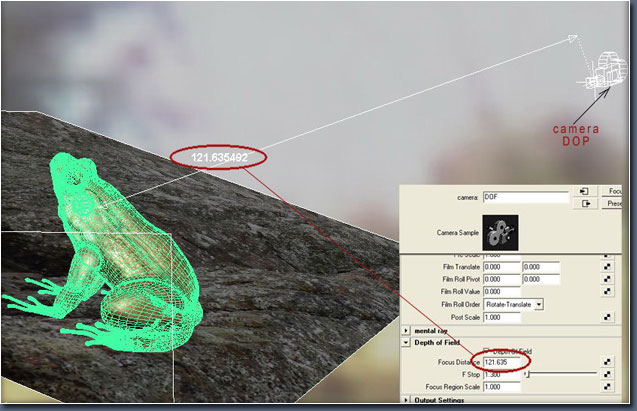
Task: Click the F Stop slider handle
Action: tap(528, 373)
